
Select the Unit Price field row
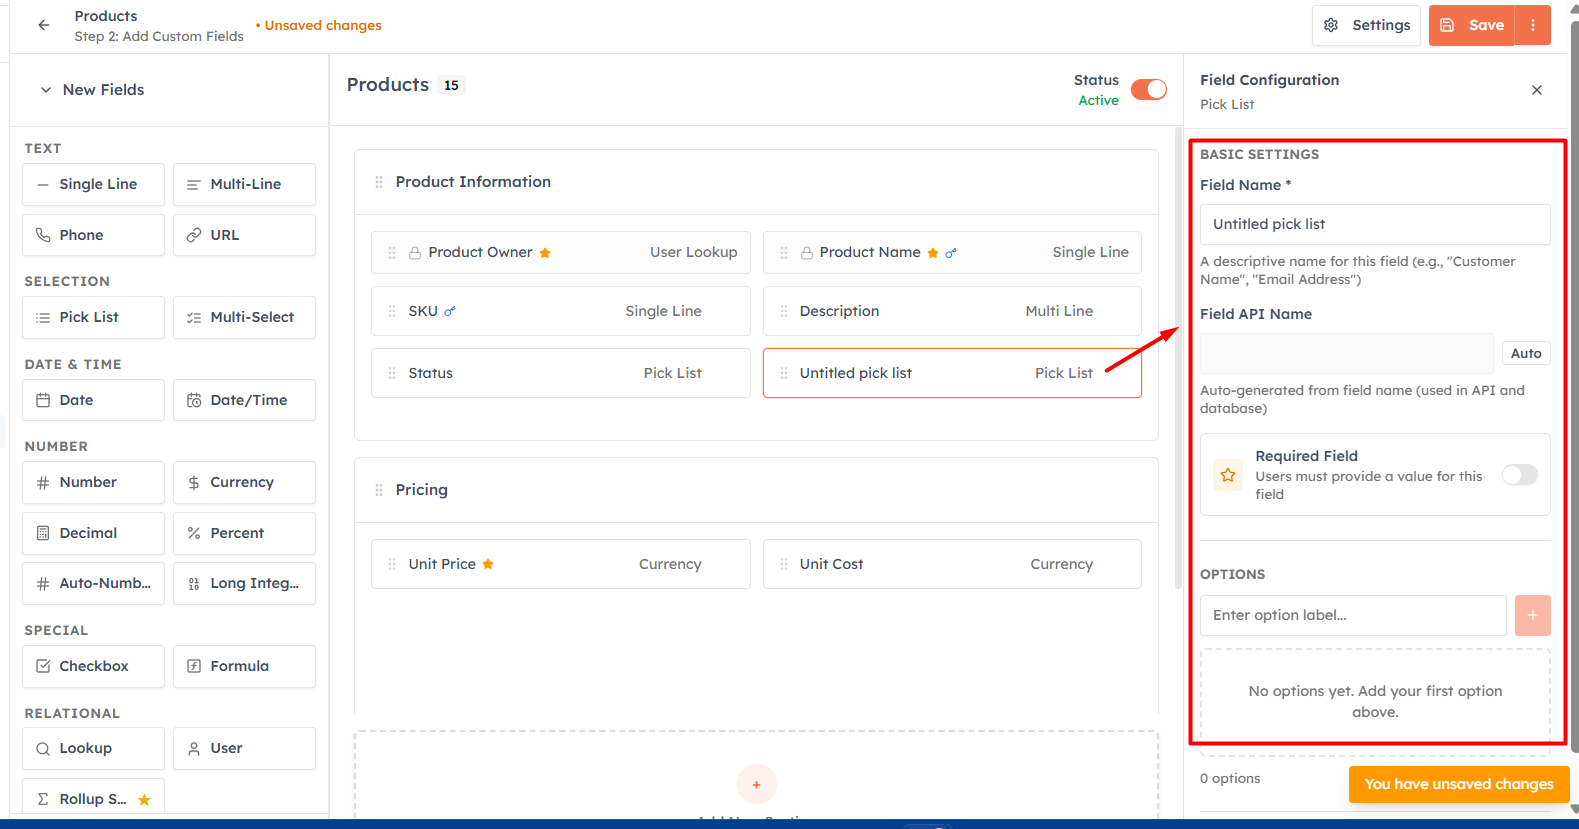(x=560, y=564)
